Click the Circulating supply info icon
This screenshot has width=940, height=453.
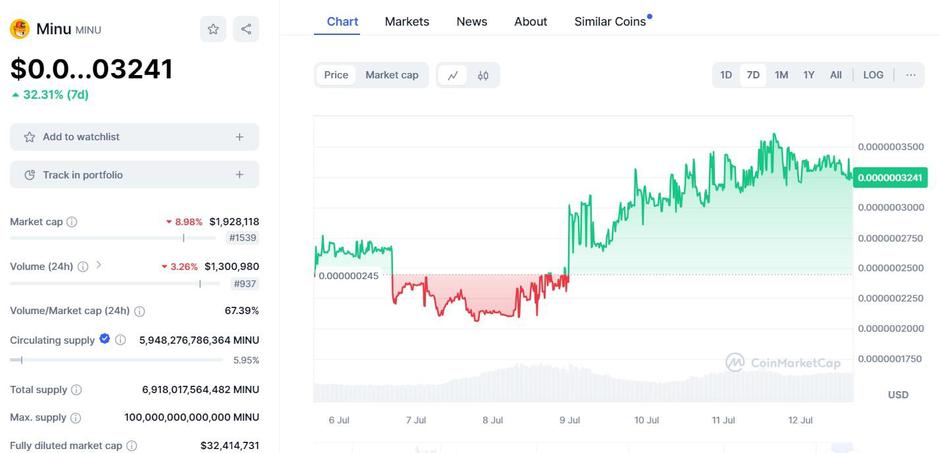pyautogui.click(x=120, y=340)
